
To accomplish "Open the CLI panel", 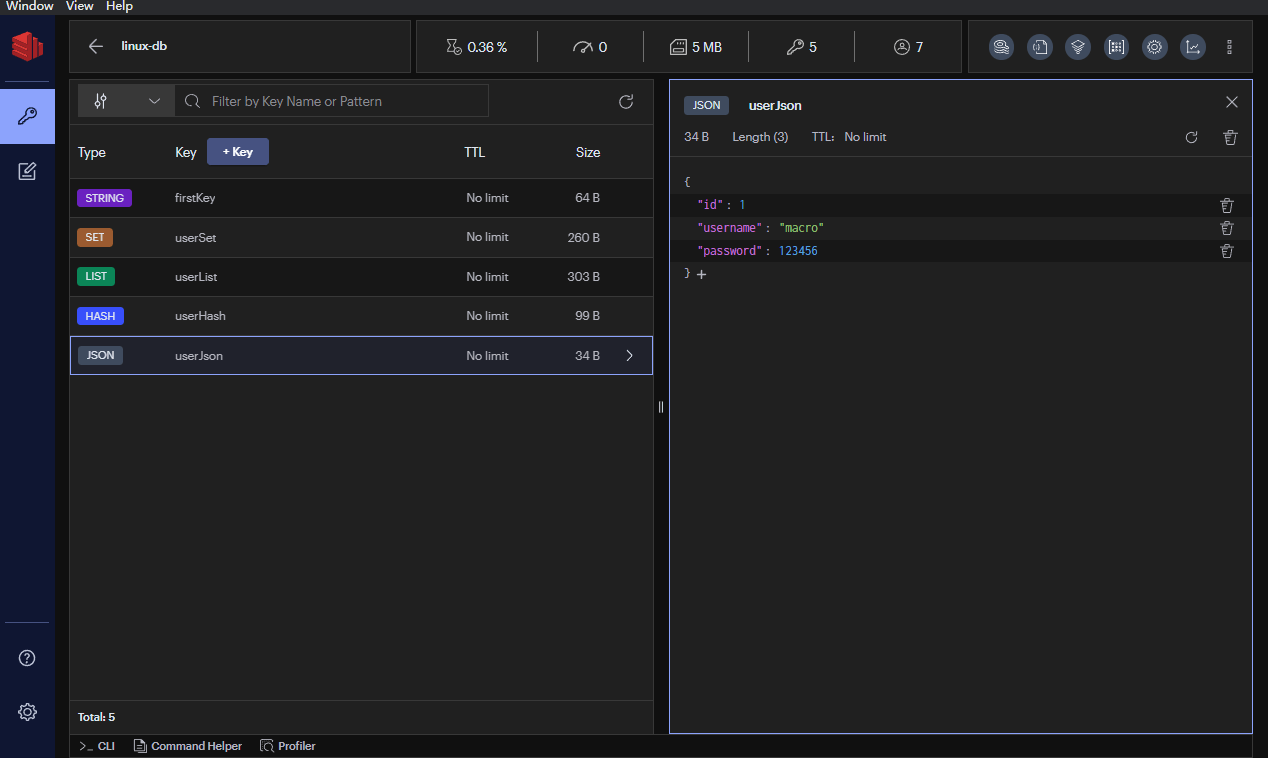I will pyautogui.click(x=97, y=746).
